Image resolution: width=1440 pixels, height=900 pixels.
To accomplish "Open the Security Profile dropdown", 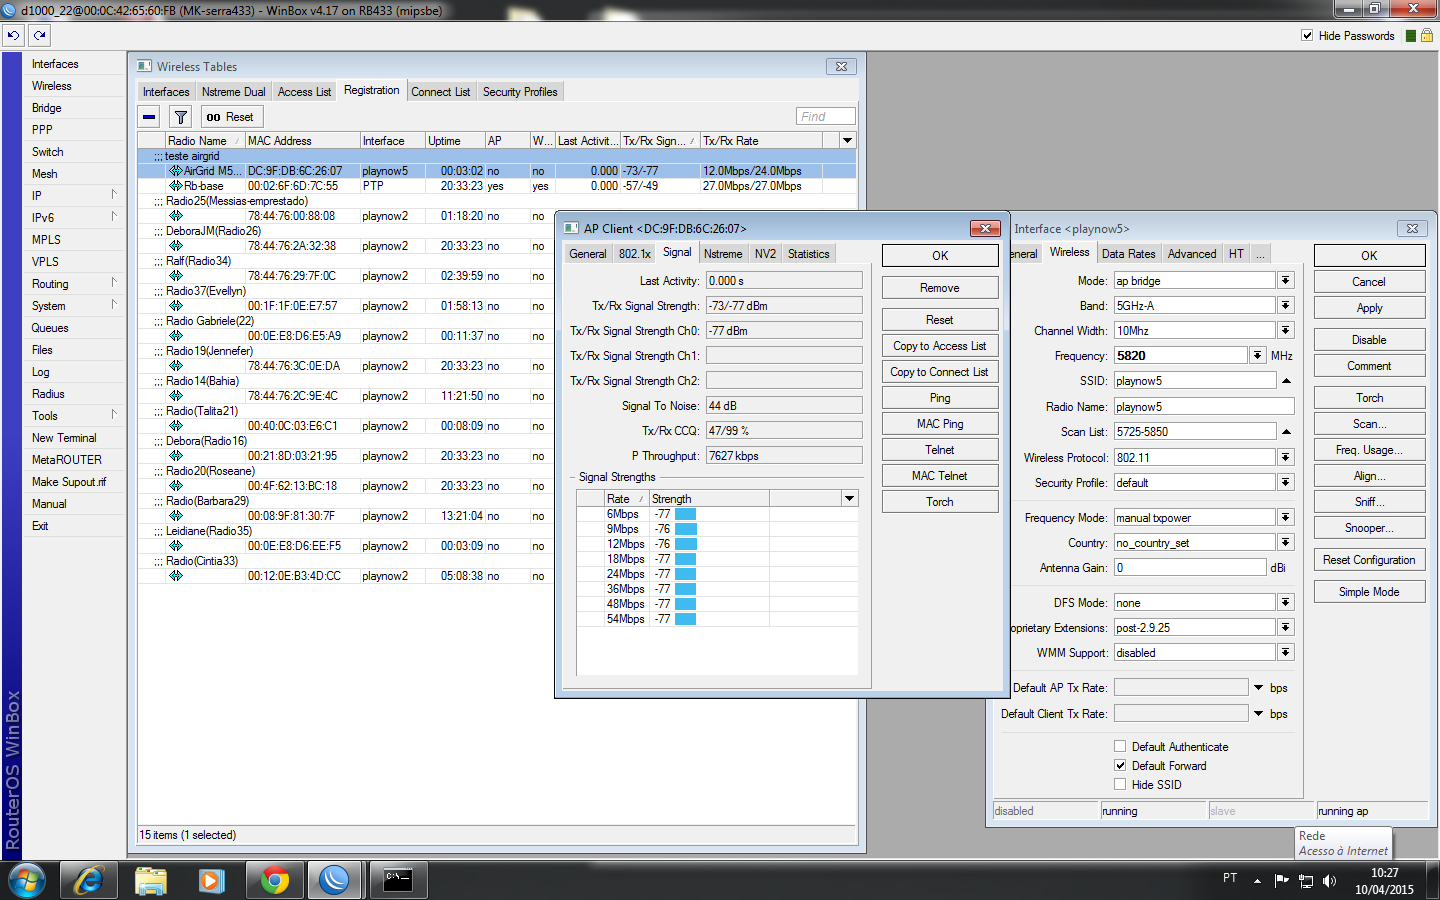I will pos(1286,483).
